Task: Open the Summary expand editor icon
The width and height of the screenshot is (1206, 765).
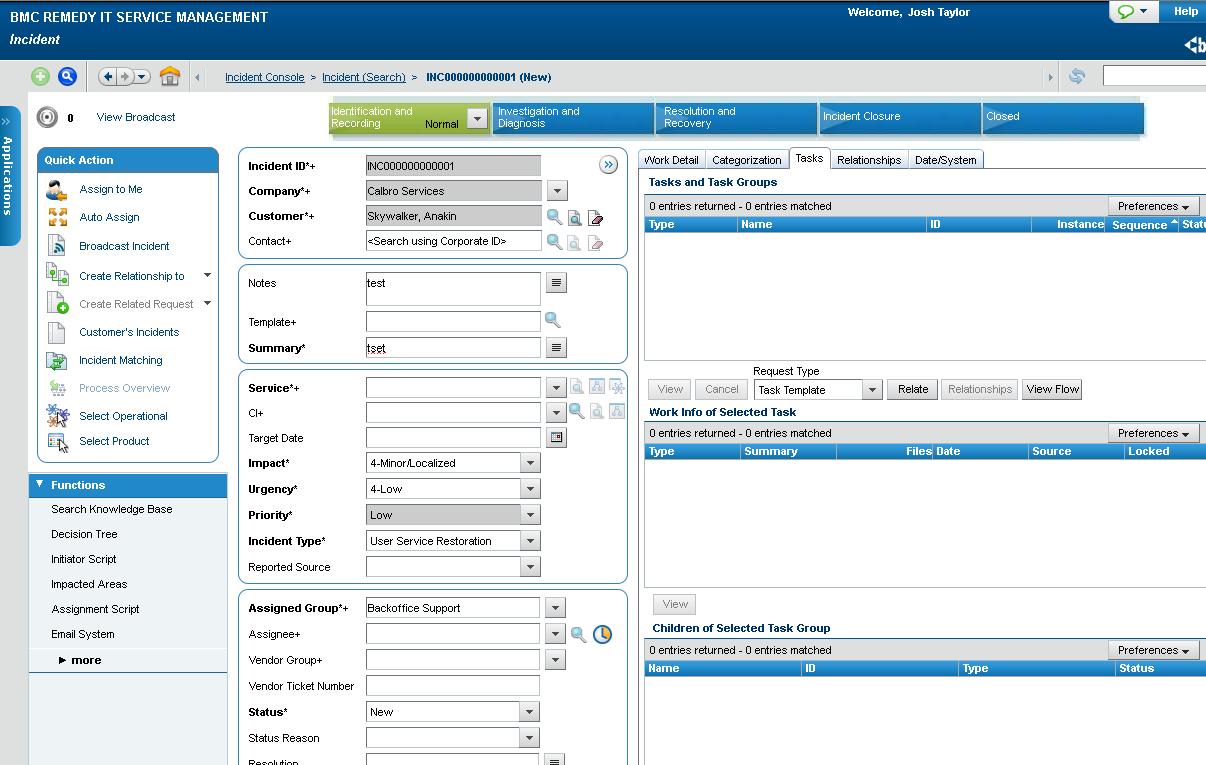Action: (557, 347)
